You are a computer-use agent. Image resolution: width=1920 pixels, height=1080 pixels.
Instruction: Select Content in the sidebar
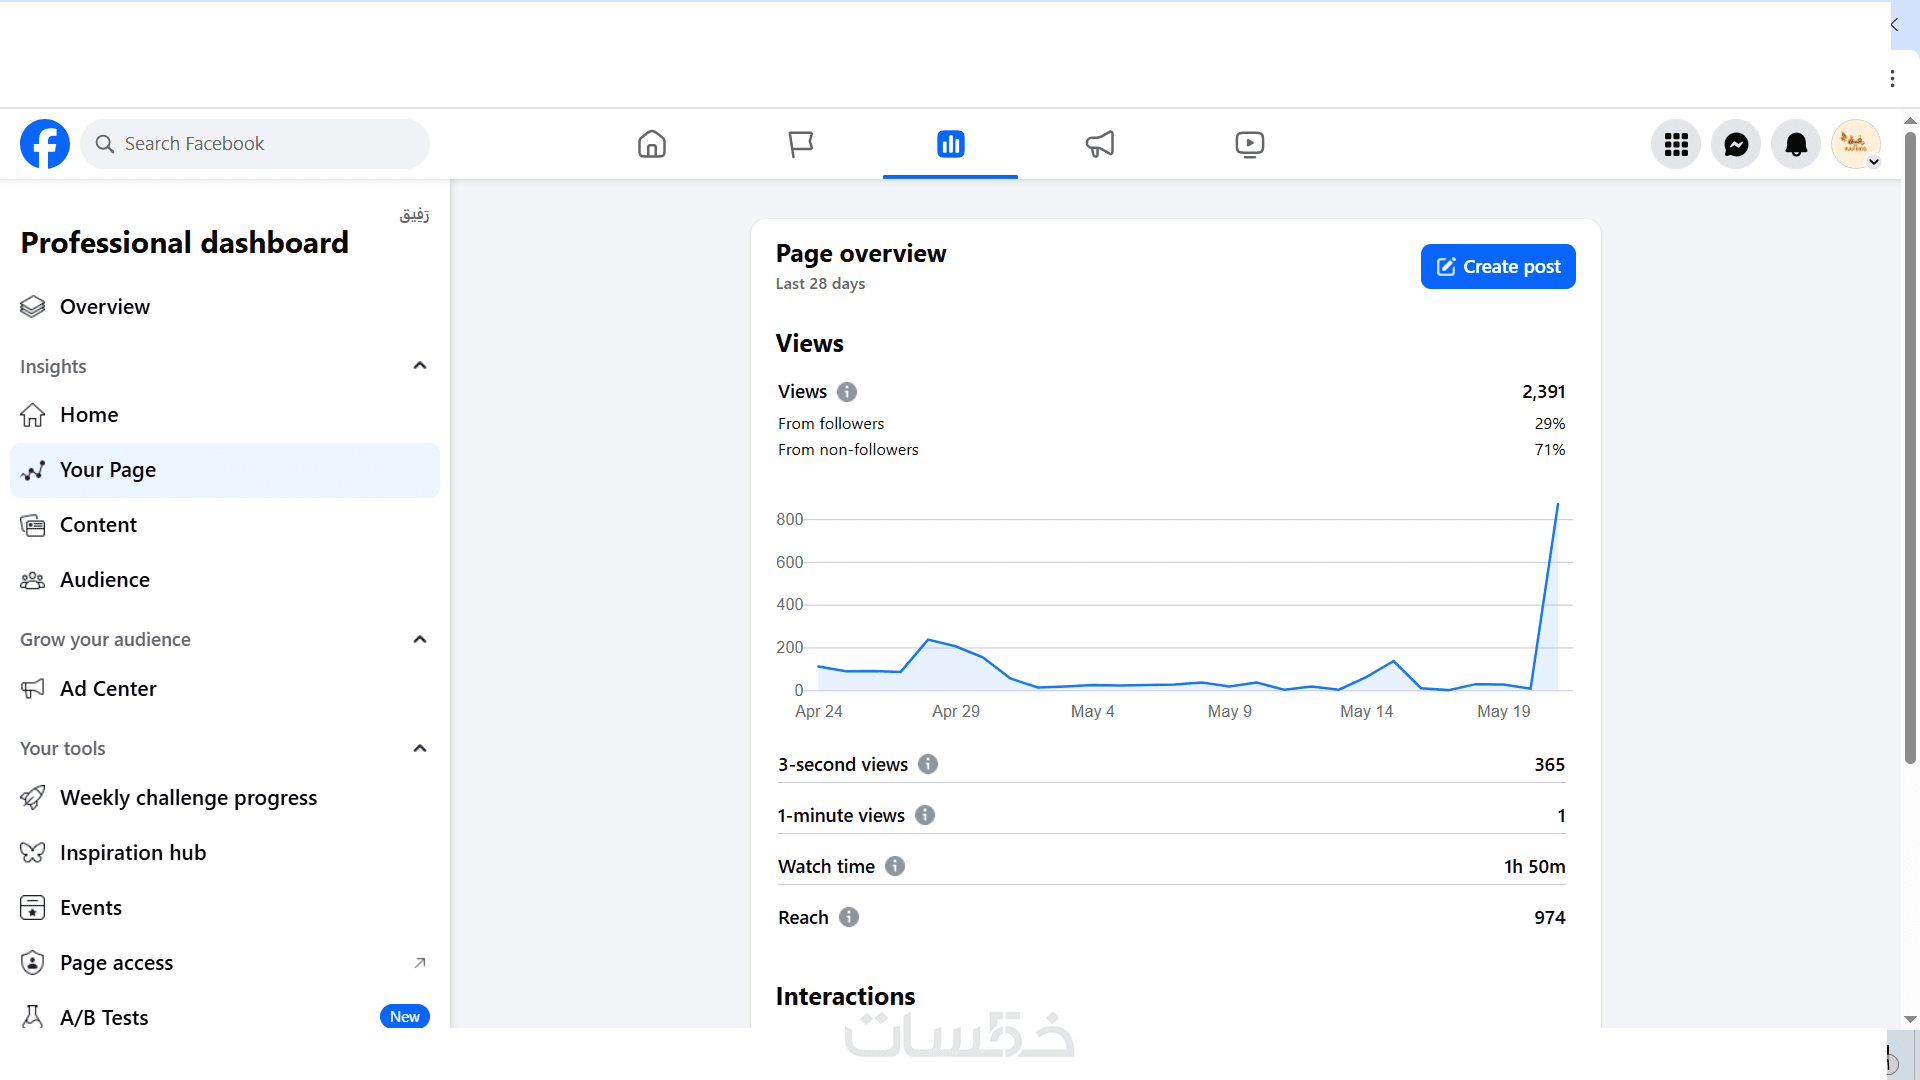click(x=98, y=525)
